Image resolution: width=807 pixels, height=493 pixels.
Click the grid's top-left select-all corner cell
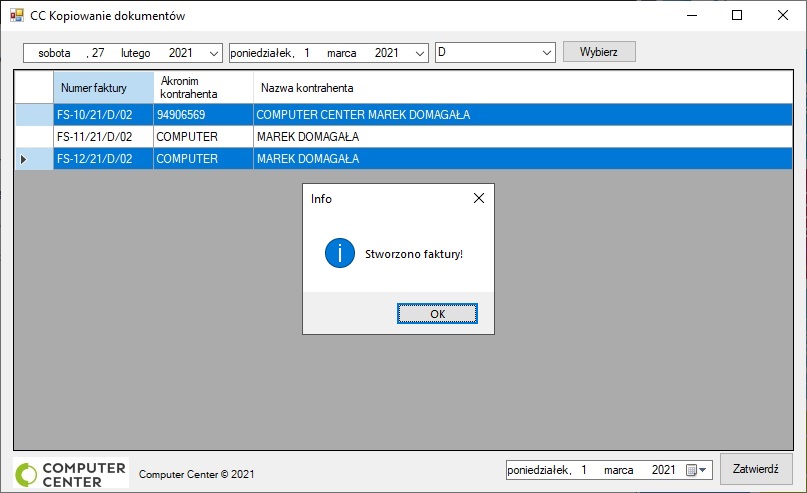point(34,87)
